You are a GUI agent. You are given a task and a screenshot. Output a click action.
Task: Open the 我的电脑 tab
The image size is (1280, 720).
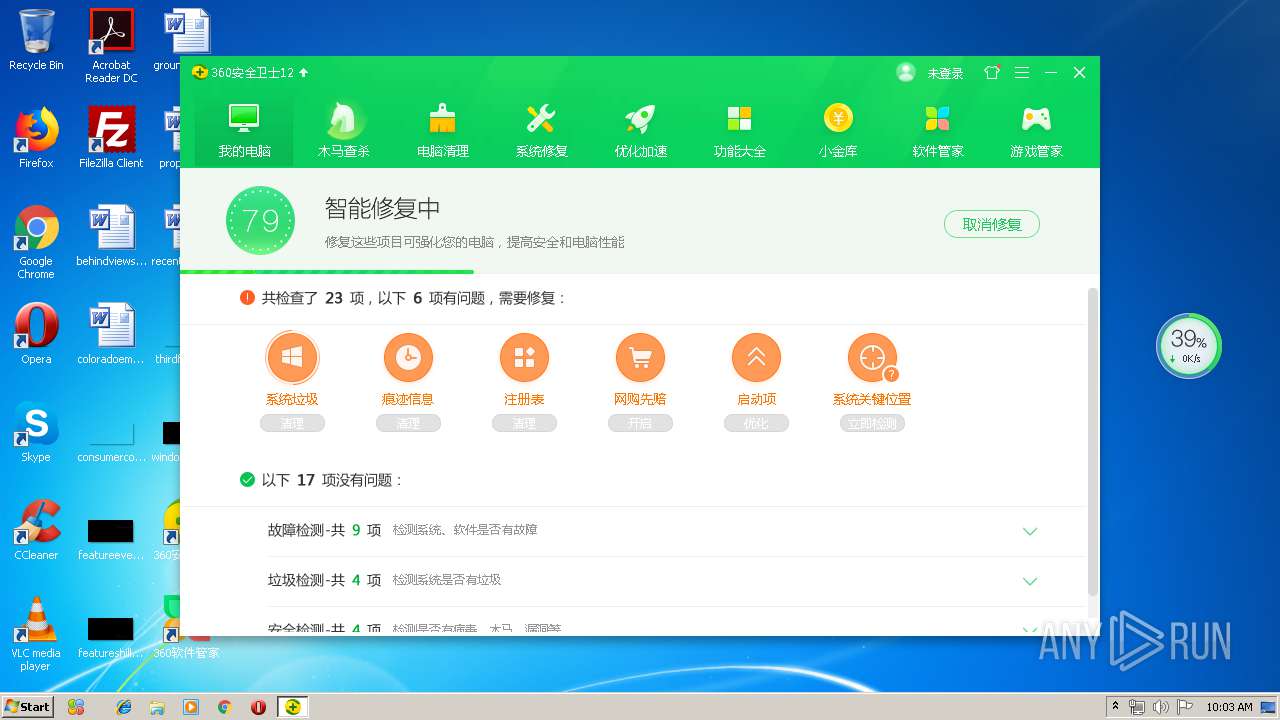[244, 130]
